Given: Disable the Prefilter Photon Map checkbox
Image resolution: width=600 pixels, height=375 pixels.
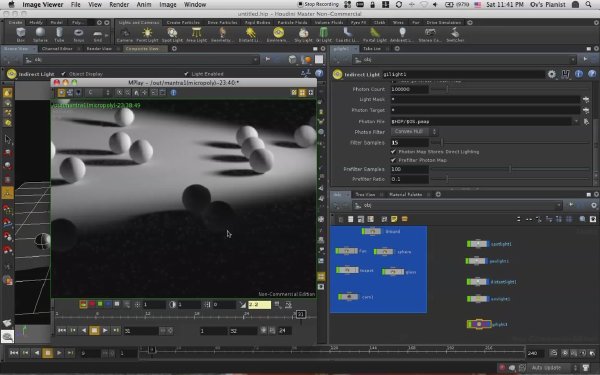Looking at the screenshot, I should pos(393,160).
